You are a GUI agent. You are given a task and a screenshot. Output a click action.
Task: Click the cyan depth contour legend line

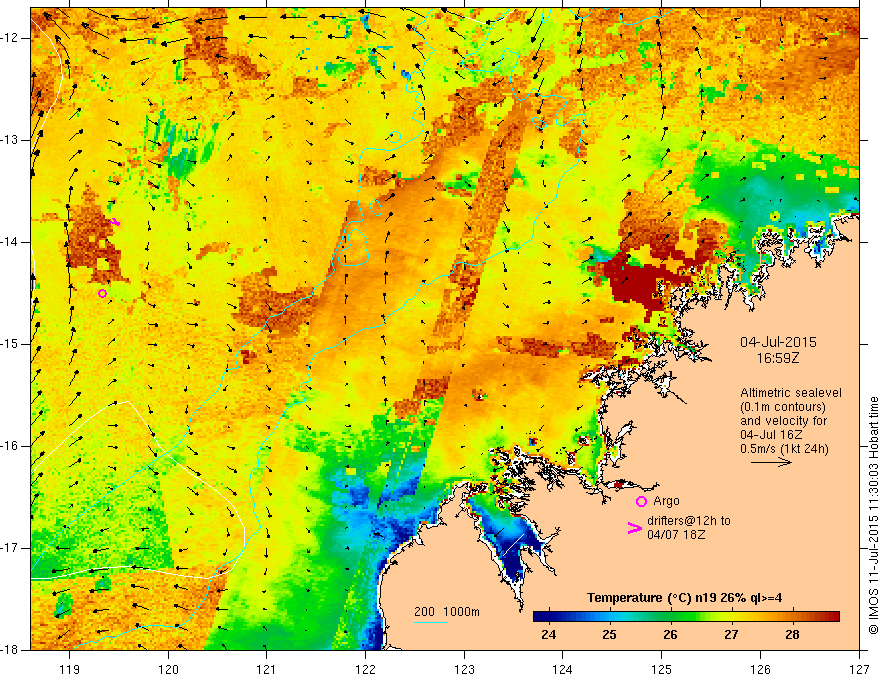(x=430, y=622)
